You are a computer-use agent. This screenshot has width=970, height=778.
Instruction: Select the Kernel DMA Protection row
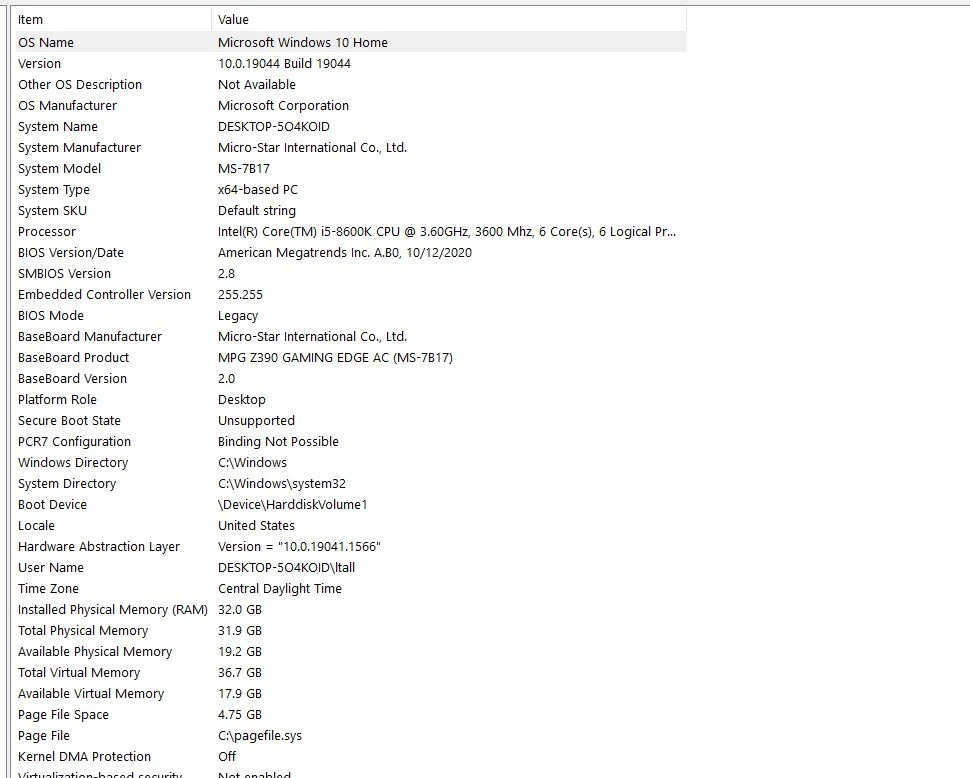point(351,758)
